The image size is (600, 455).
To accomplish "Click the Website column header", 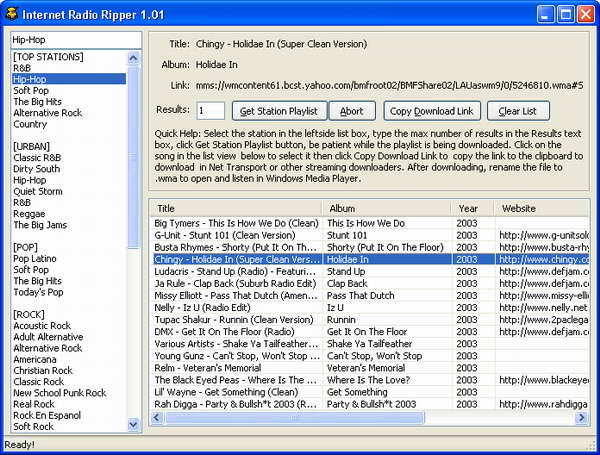I will pos(541,209).
